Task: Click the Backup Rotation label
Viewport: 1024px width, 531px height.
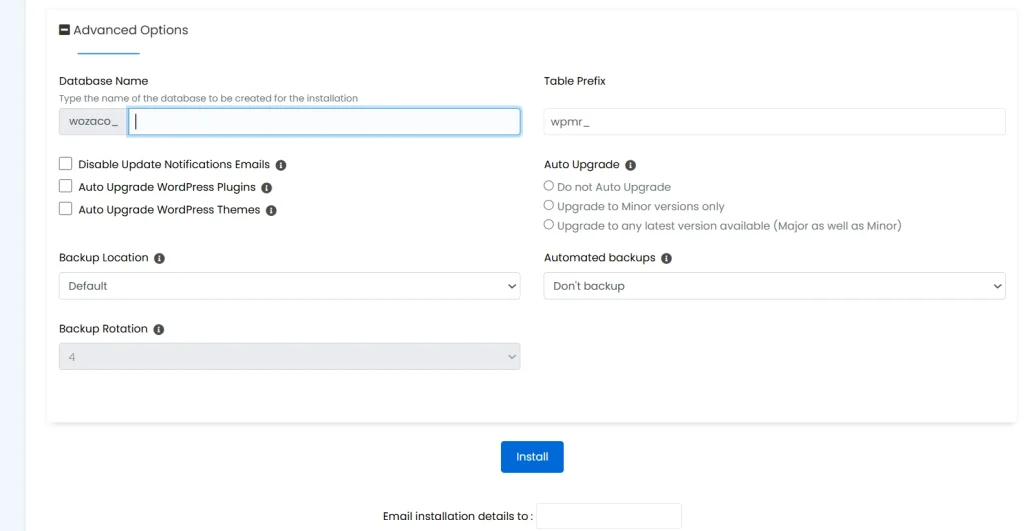Action: (x=103, y=329)
